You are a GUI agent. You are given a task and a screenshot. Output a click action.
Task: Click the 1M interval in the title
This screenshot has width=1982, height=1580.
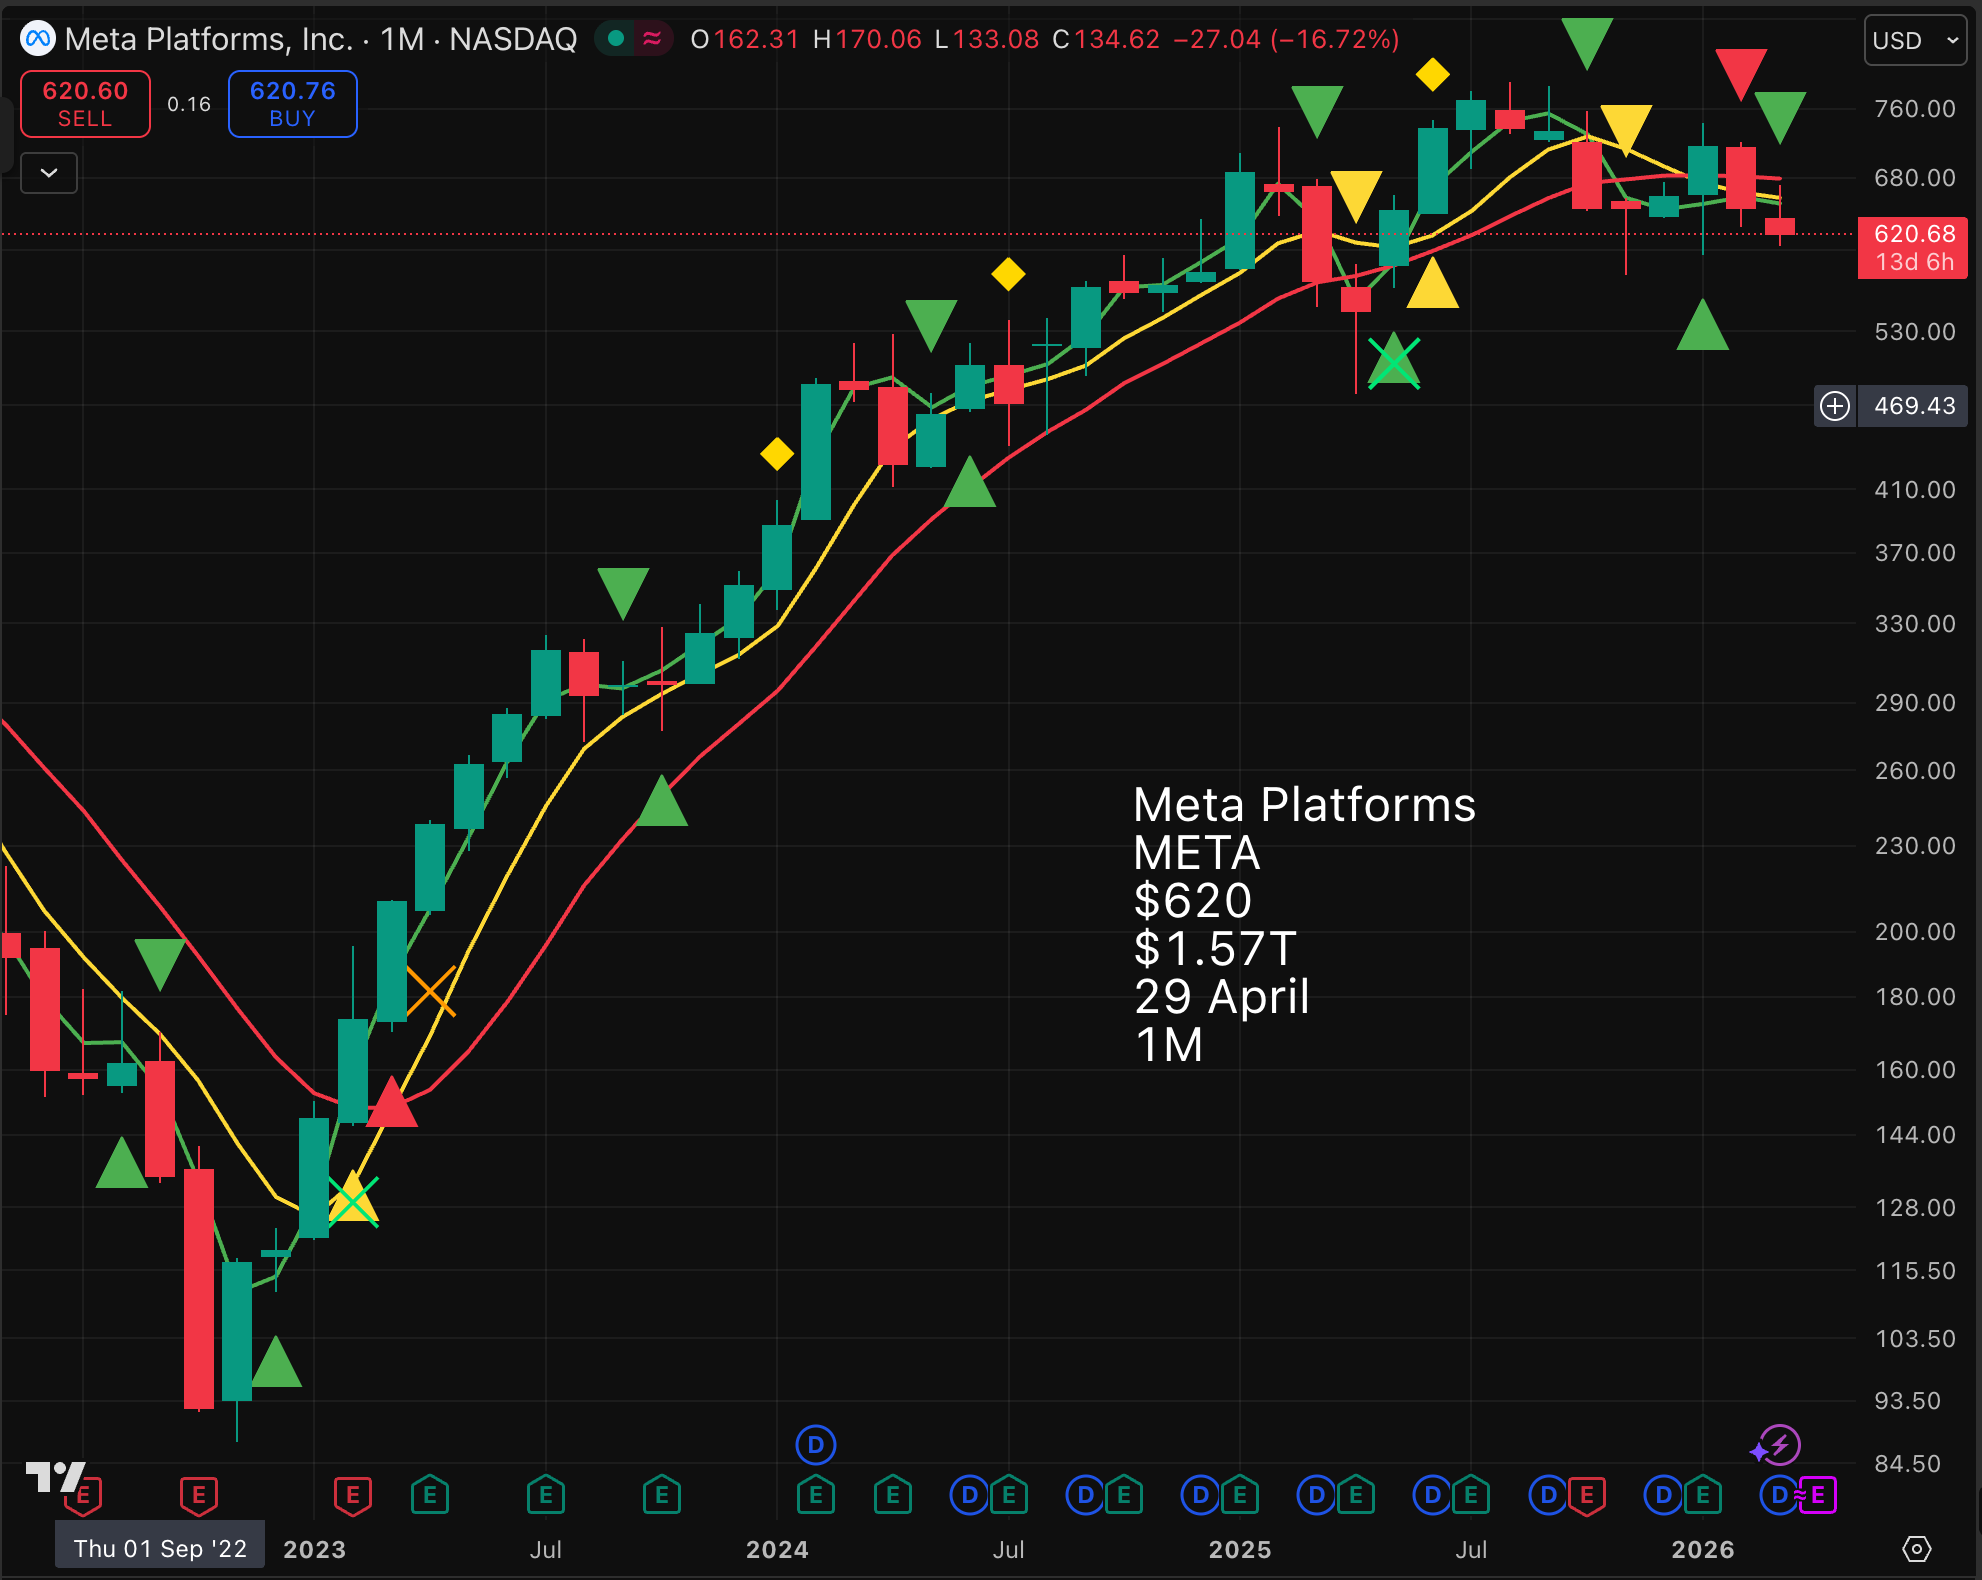402,39
